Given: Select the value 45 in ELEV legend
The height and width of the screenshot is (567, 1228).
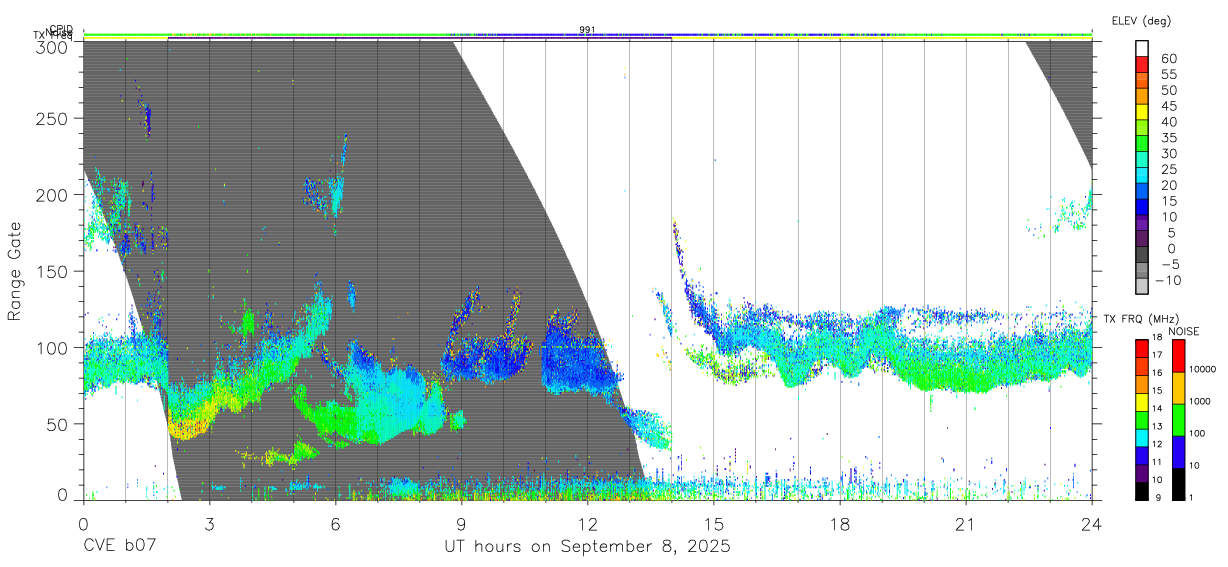Looking at the screenshot, I should (x=1168, y=106).
